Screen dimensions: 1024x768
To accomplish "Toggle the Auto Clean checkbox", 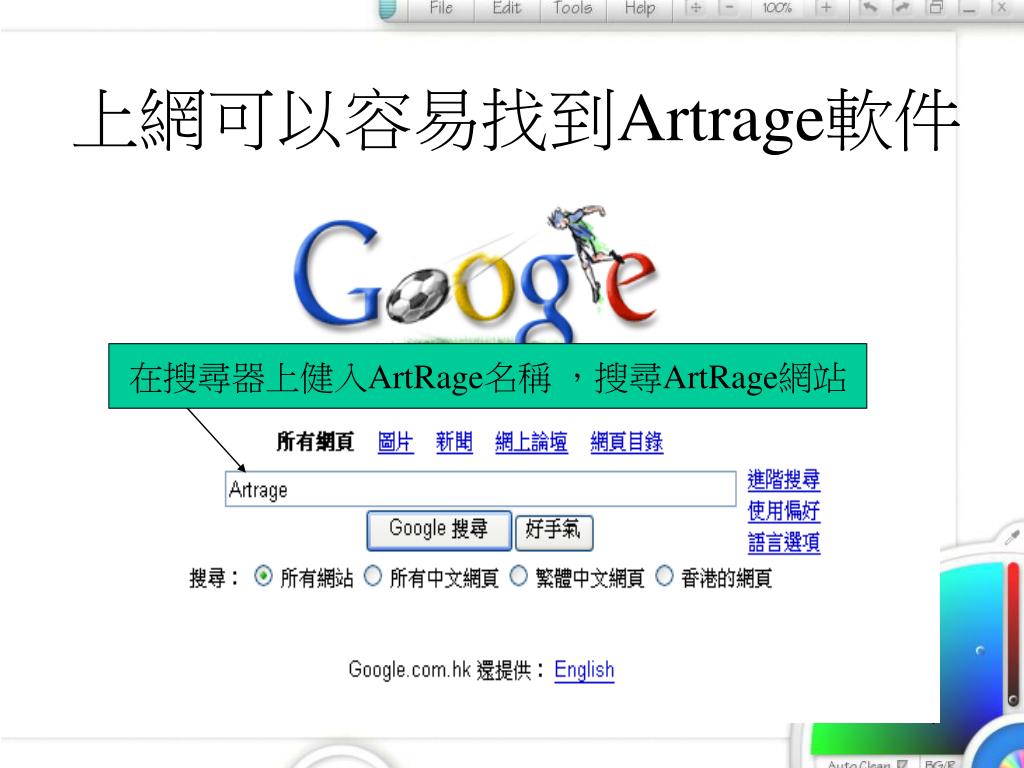I will [x=902, y=763].
